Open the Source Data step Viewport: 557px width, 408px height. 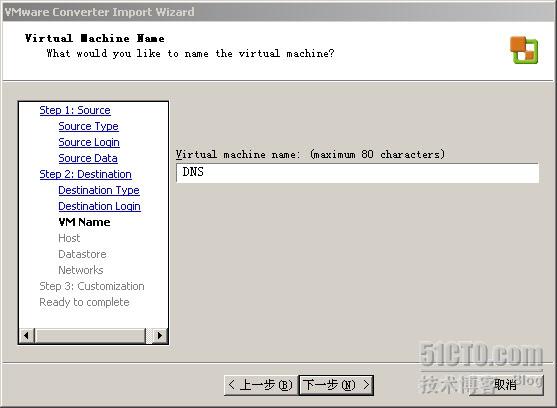(x=88, y=158)
